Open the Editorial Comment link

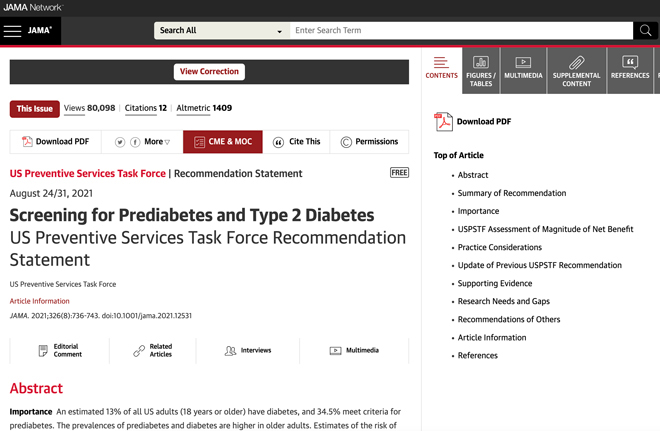point(60,350)
